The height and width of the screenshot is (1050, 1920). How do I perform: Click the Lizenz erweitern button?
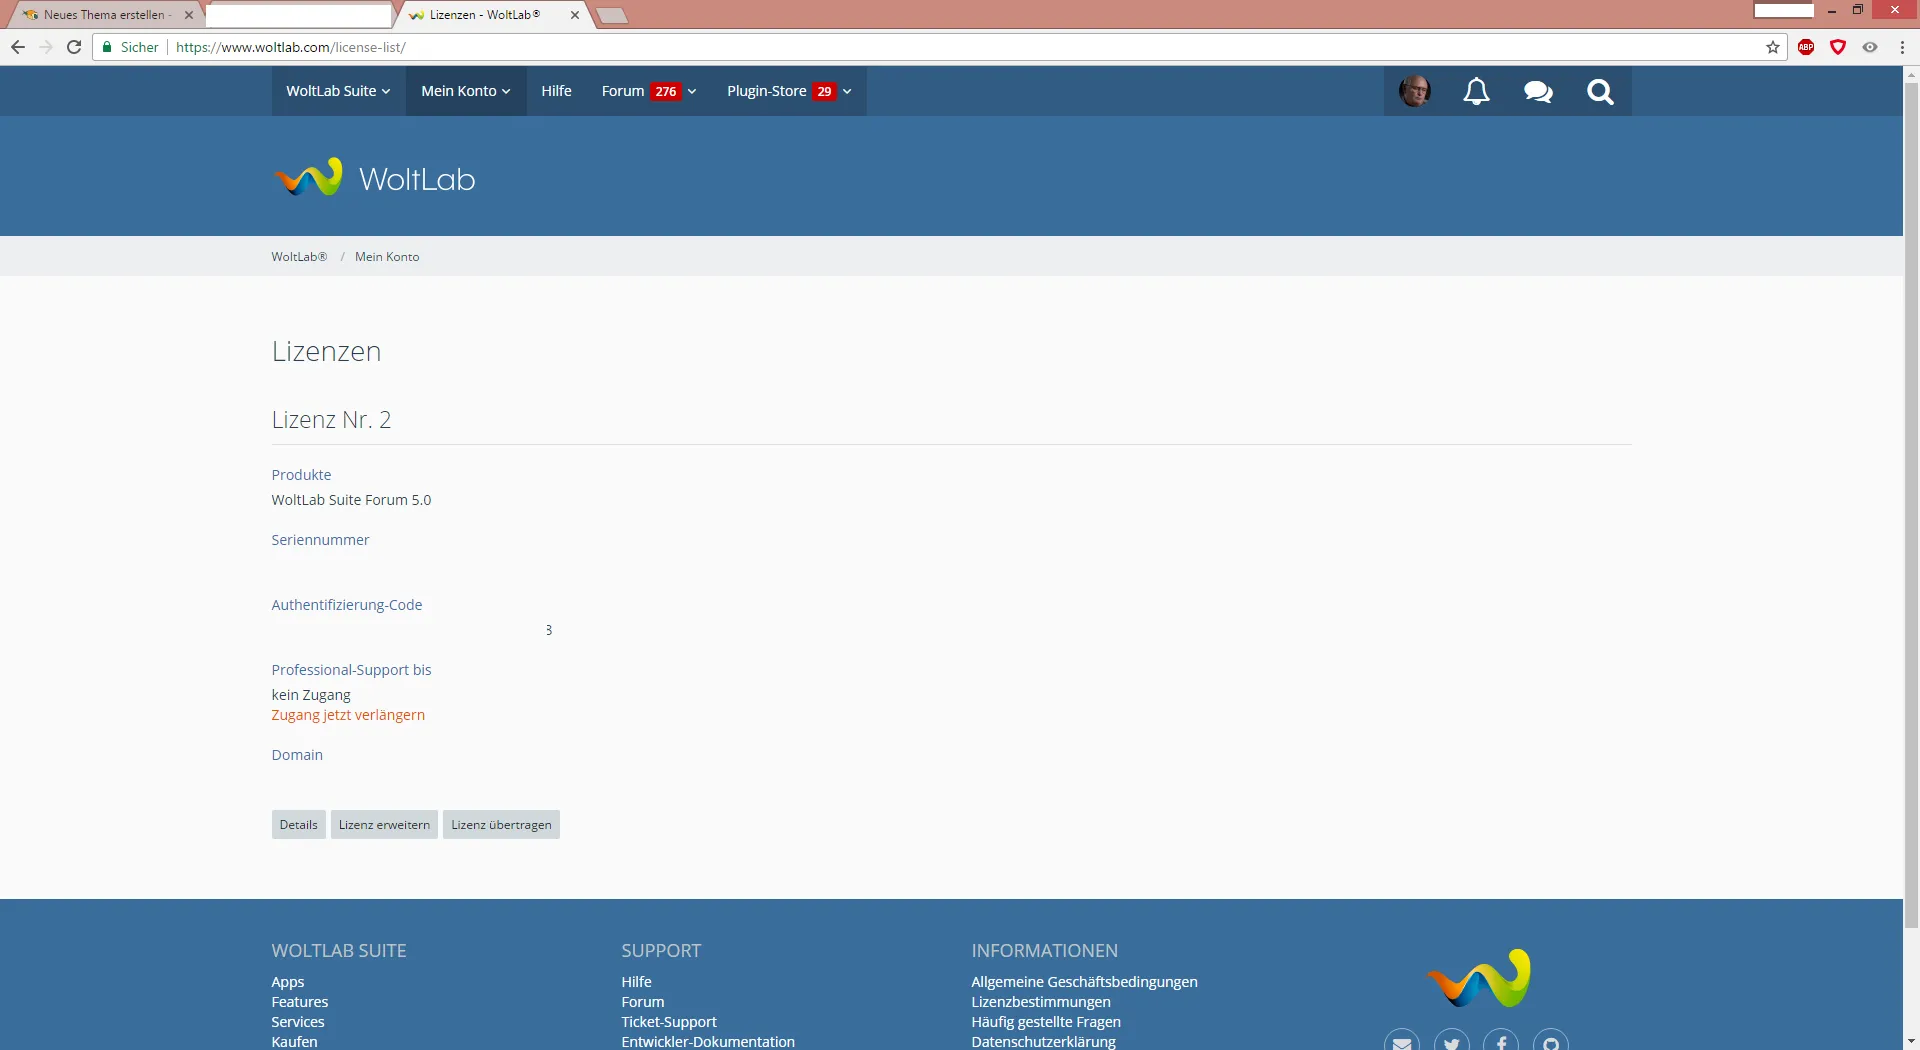(384, 825)
